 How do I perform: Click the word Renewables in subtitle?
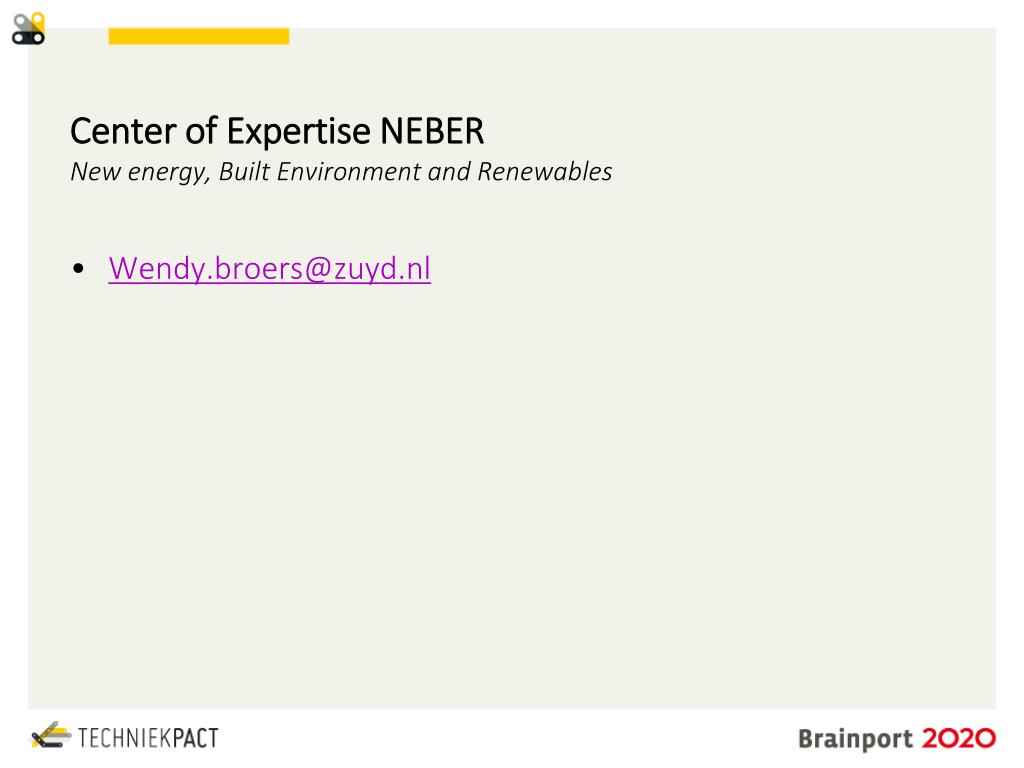pyautogui.click(x=545, y=172)
